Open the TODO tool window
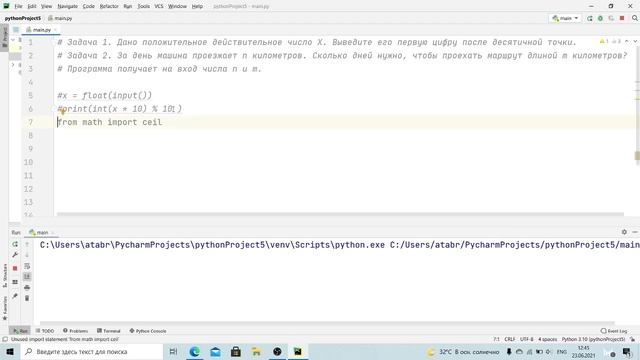640x360 pixels. click(x=45, y=331)
